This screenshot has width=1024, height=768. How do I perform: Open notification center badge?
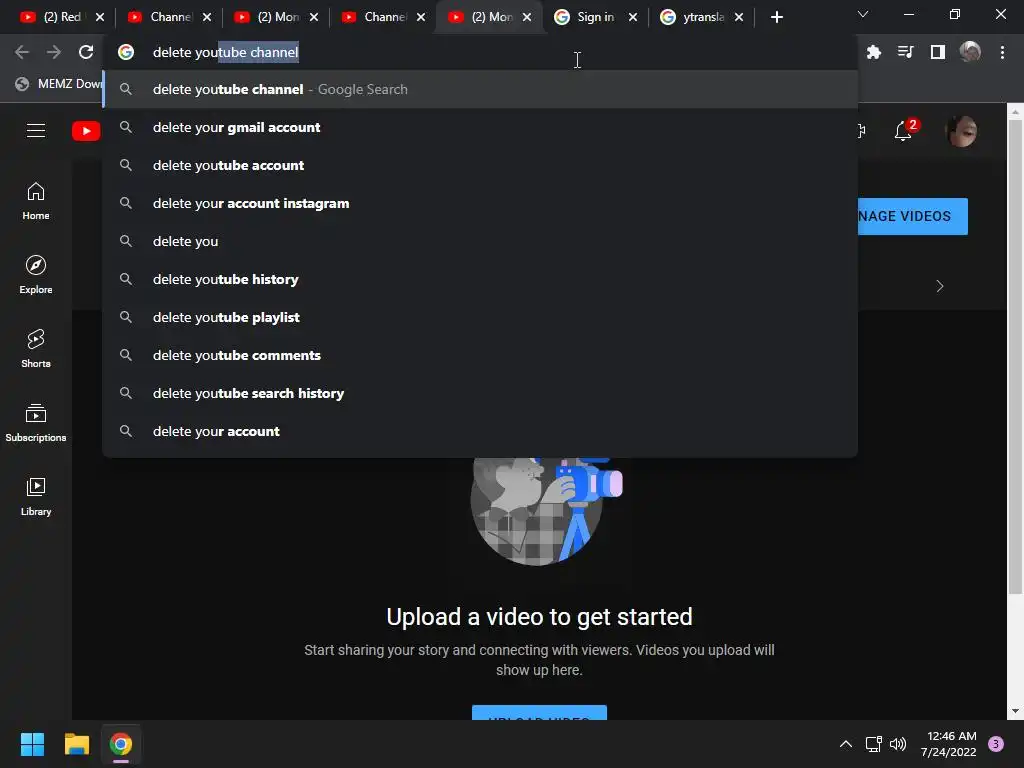tap(996, 744)
